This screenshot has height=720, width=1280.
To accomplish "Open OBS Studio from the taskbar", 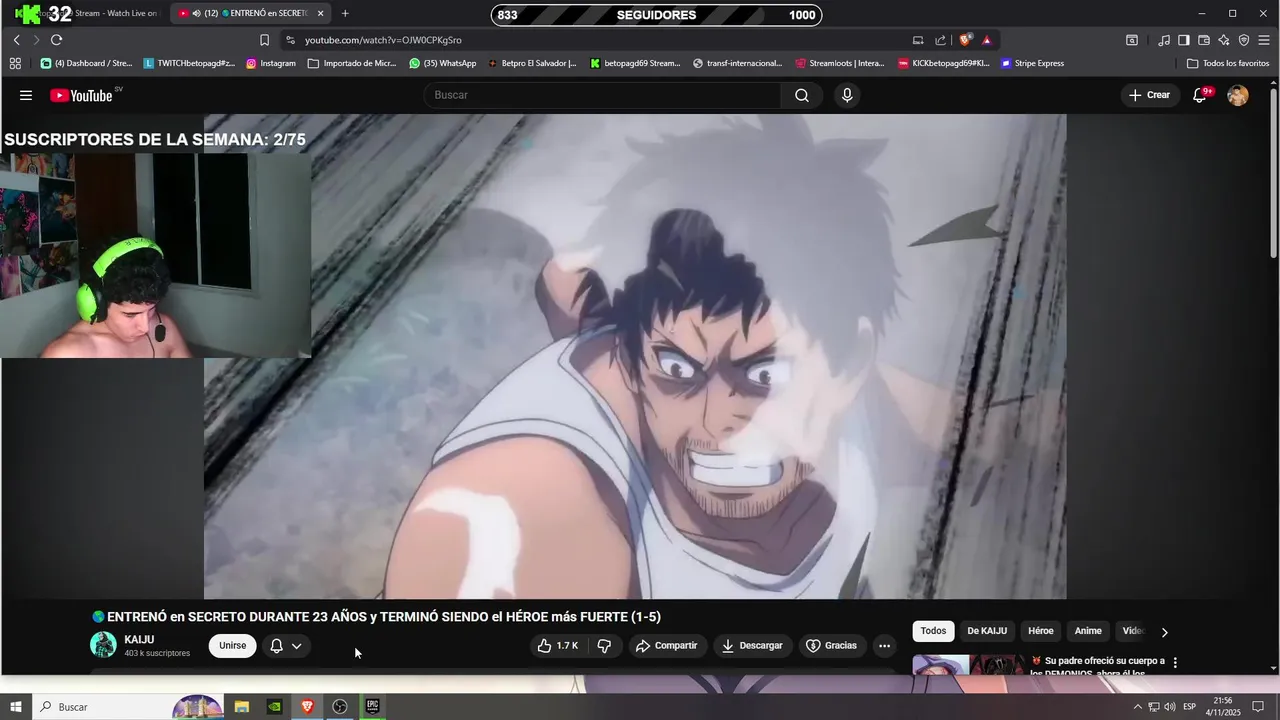I will 340,707.
